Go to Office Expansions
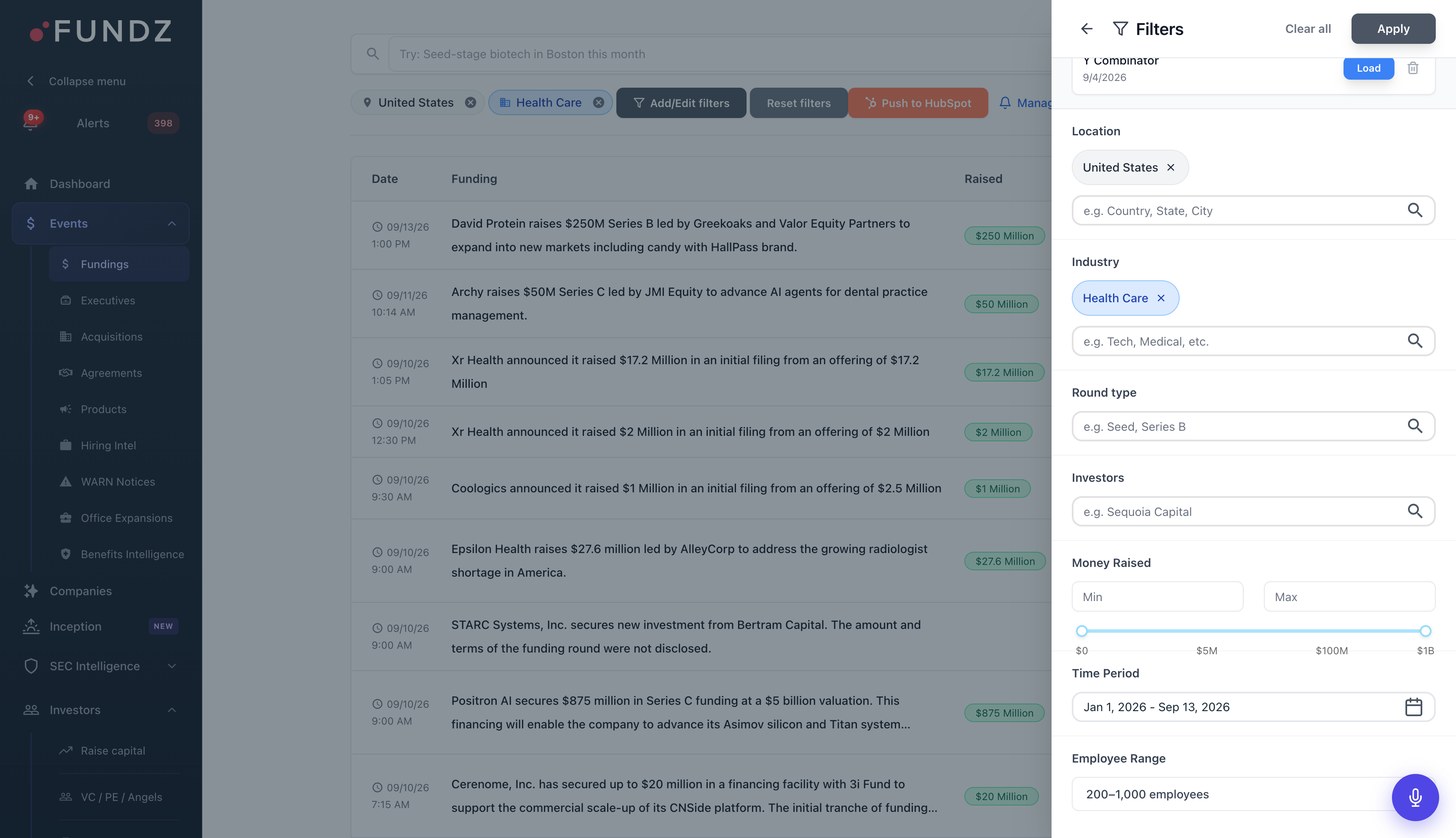This screenshot has height=838, width=1456. point(126,518)
